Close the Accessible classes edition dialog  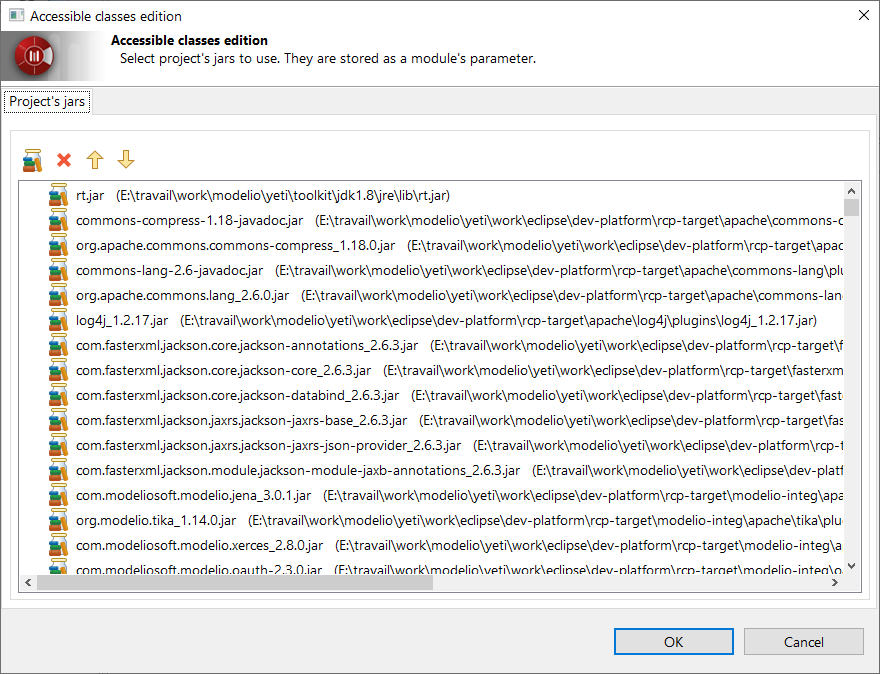pyautogui.click(x=864, y=15)
